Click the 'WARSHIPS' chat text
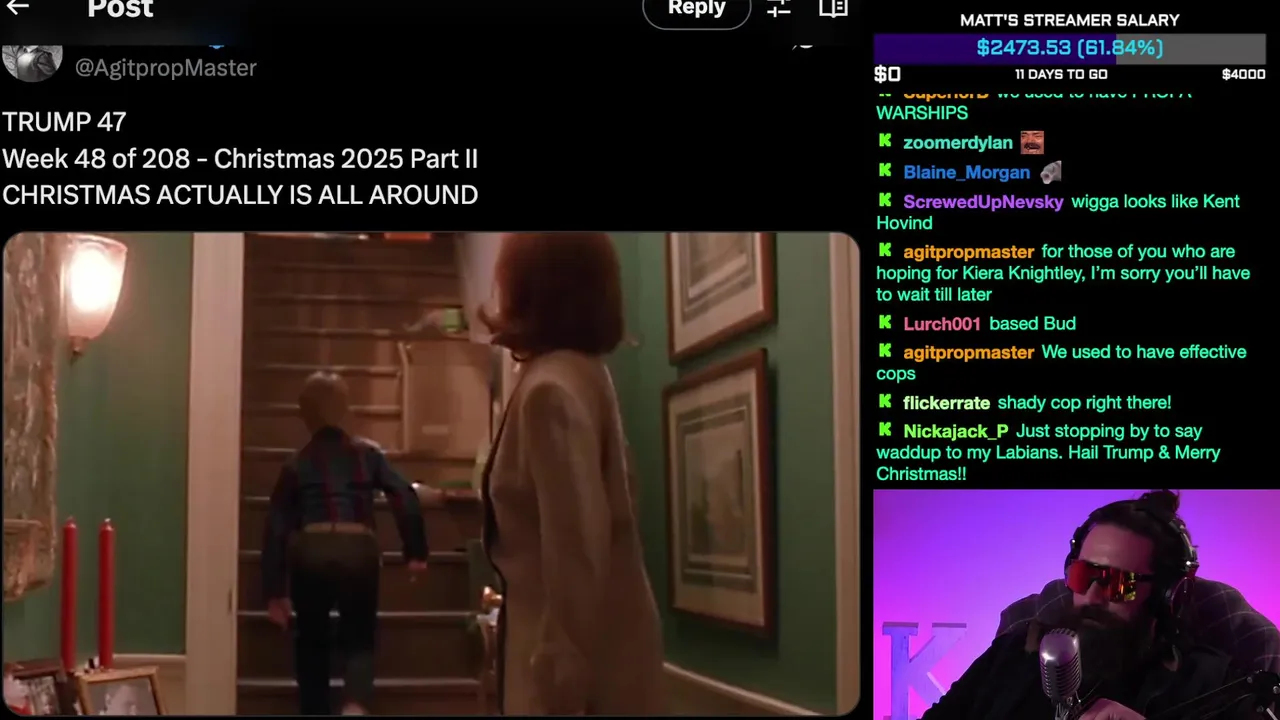1280x720 pixels. pyautogui.click(x=922, y=113)
